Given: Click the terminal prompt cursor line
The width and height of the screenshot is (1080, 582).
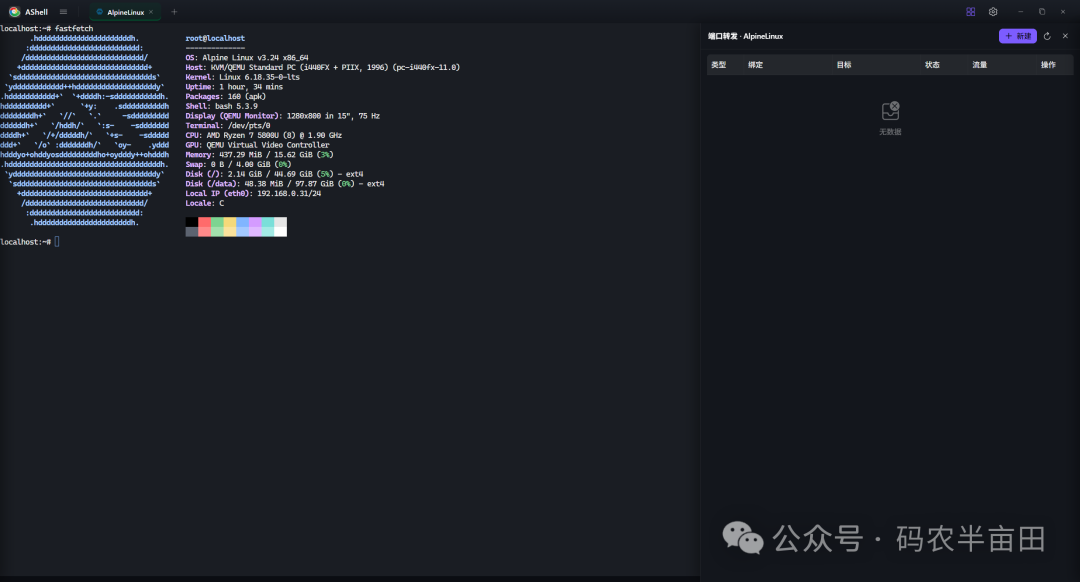Looking at the screenshot, I should 30,242.
